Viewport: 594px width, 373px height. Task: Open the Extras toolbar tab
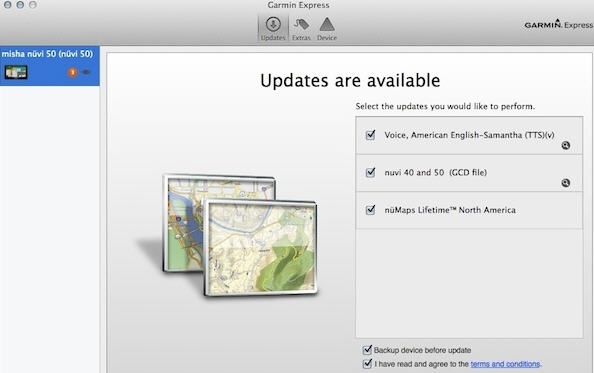point(301,29)
